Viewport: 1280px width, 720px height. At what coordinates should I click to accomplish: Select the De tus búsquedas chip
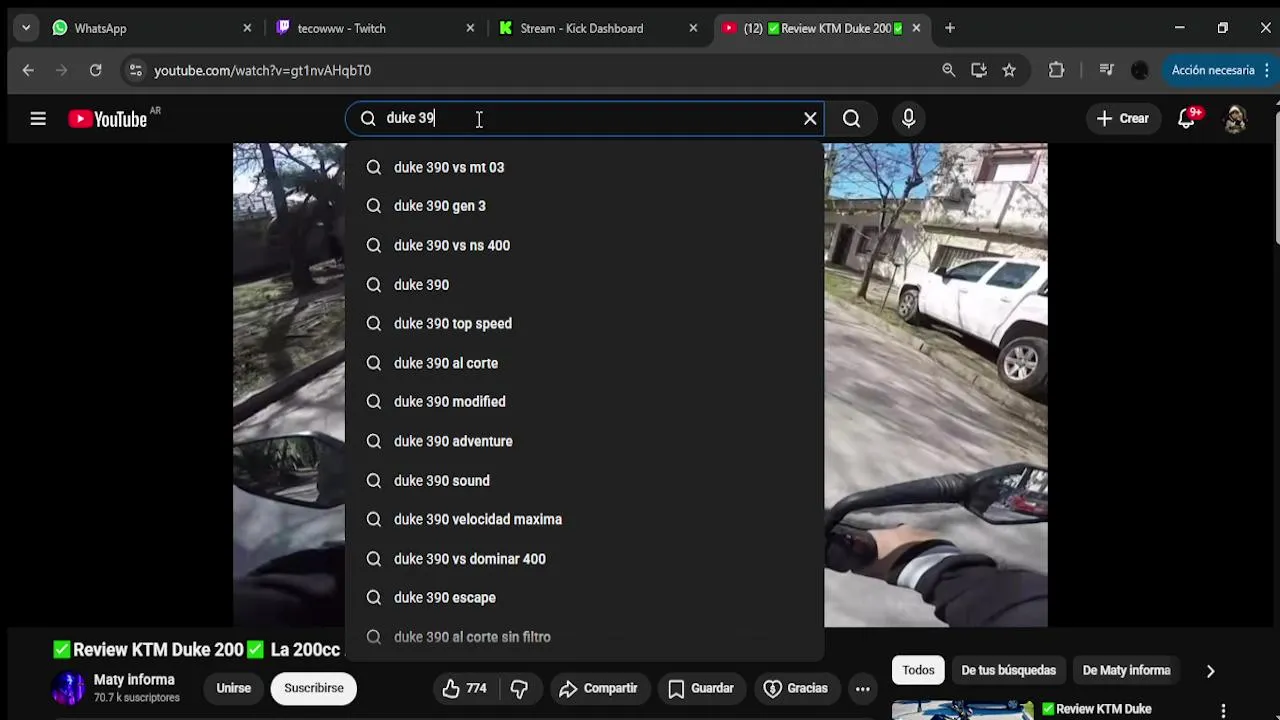coord(1008,670)
